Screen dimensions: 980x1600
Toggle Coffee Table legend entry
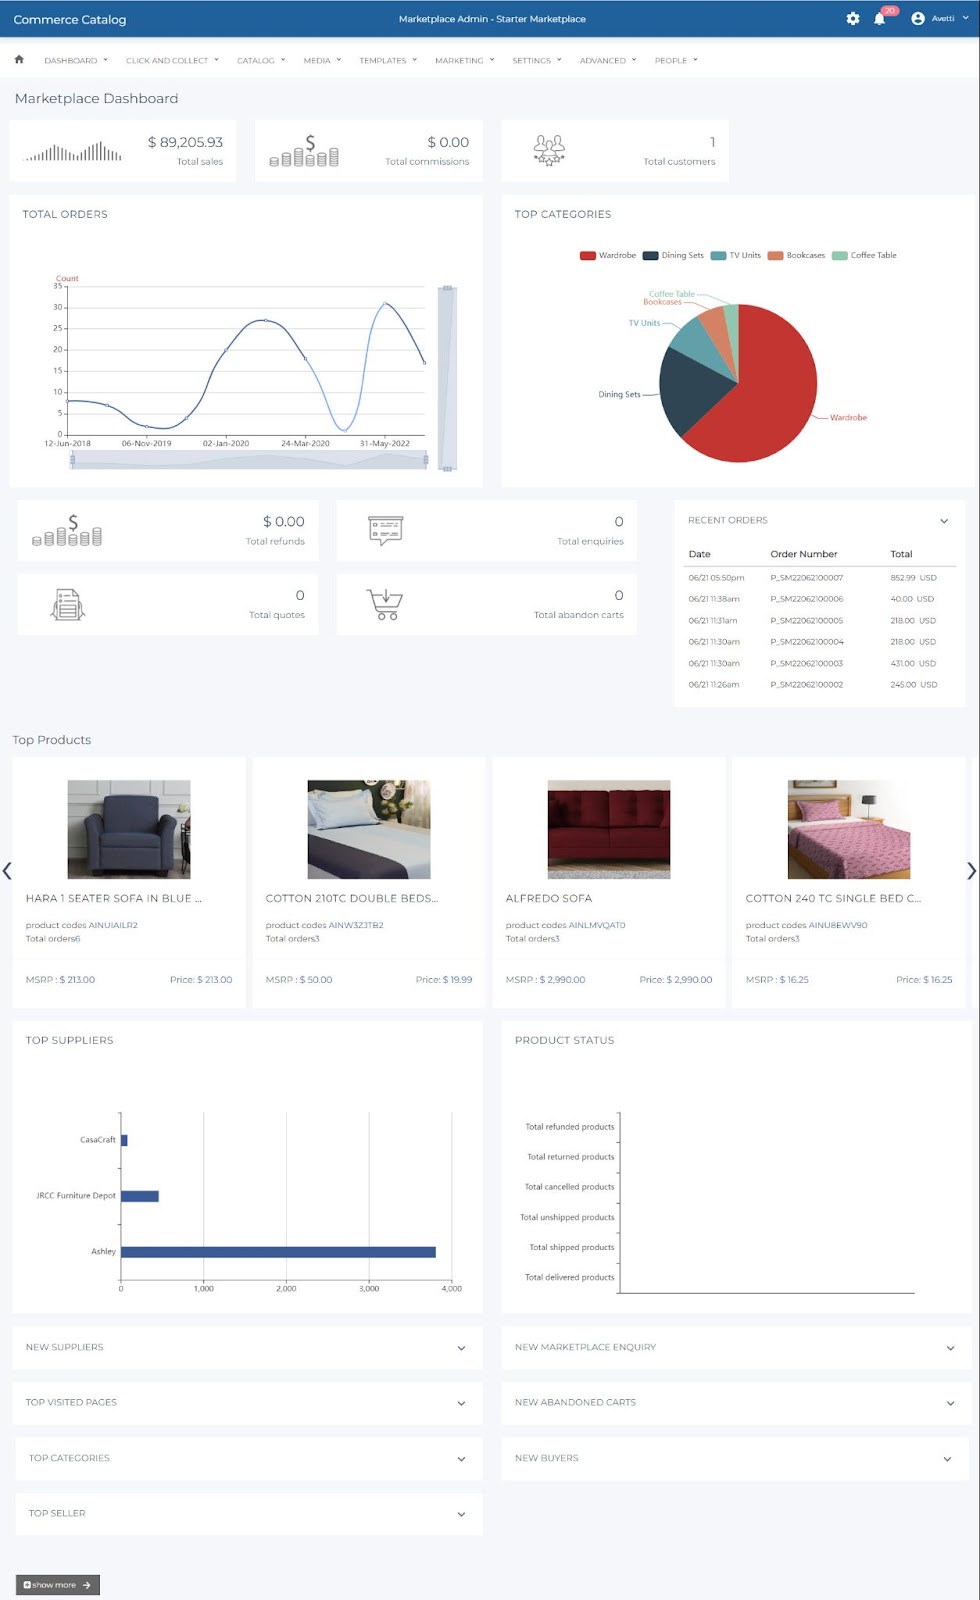click(864, 255)
